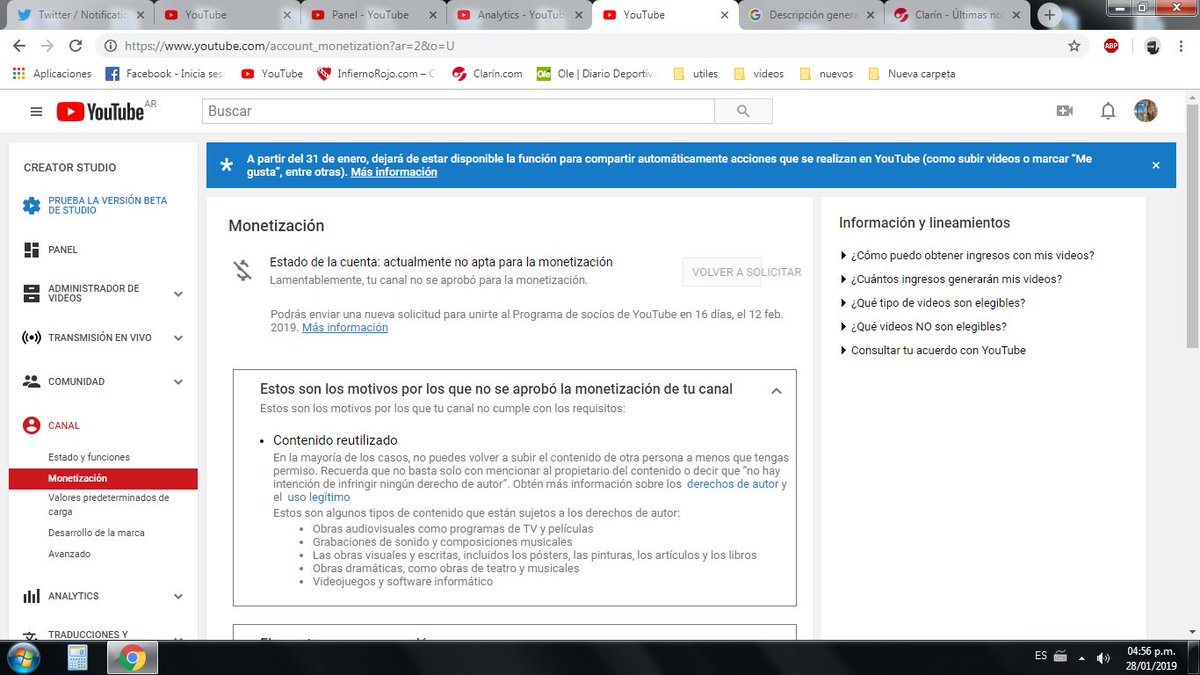Click the Comunidad people icon
This screenshot has width=1200, height=675.
point(31,381)
